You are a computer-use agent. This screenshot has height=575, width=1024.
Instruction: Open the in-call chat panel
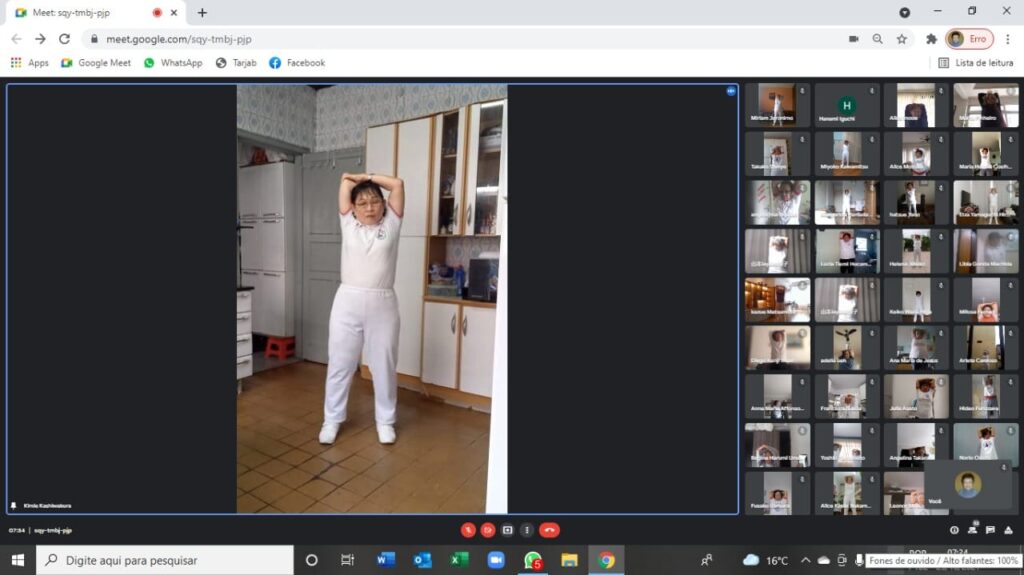pyautogui.click(x=990, y=530)
